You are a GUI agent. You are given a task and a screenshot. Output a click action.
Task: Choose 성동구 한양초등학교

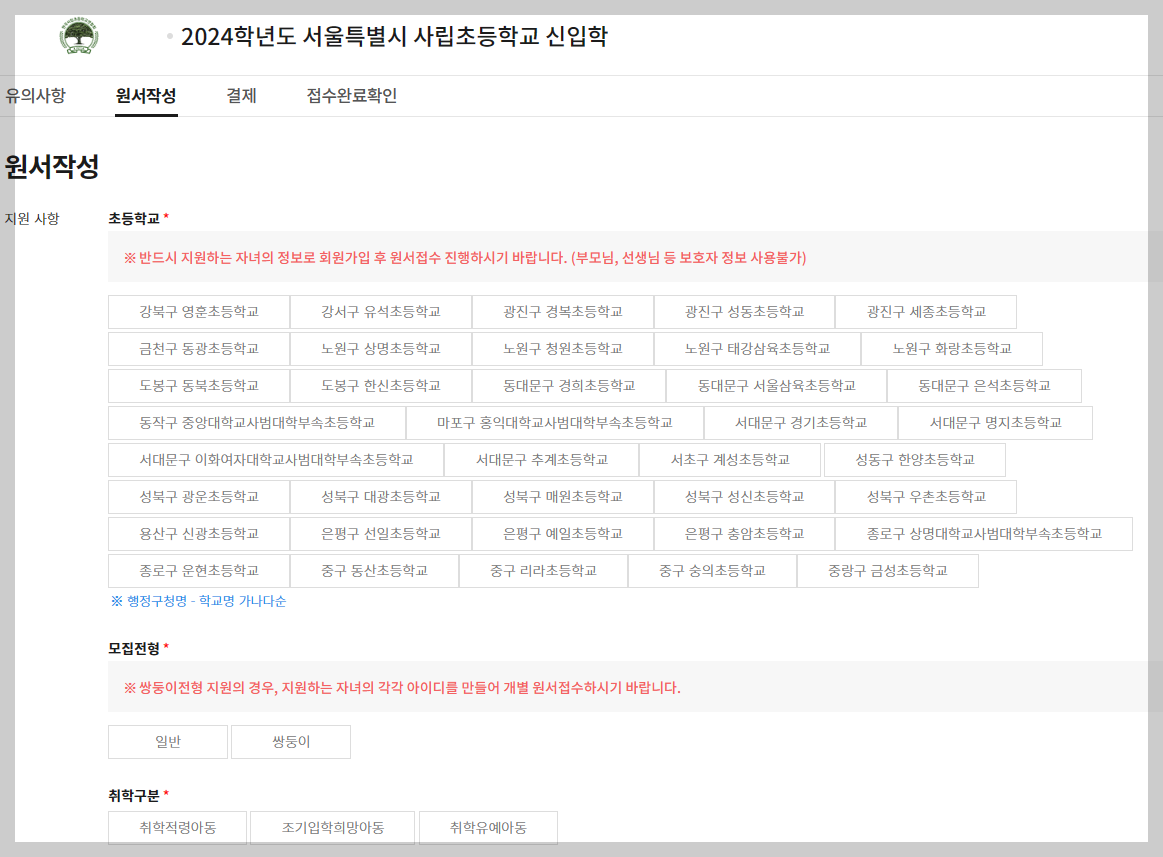(915, 460)
